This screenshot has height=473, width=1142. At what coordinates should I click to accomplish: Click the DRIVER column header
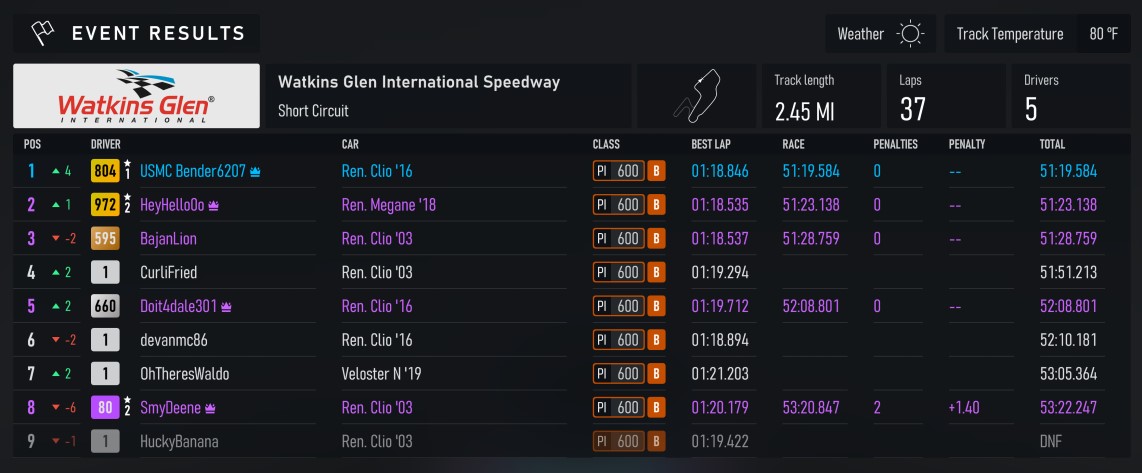pyautogui.click(x=106, y=144)
